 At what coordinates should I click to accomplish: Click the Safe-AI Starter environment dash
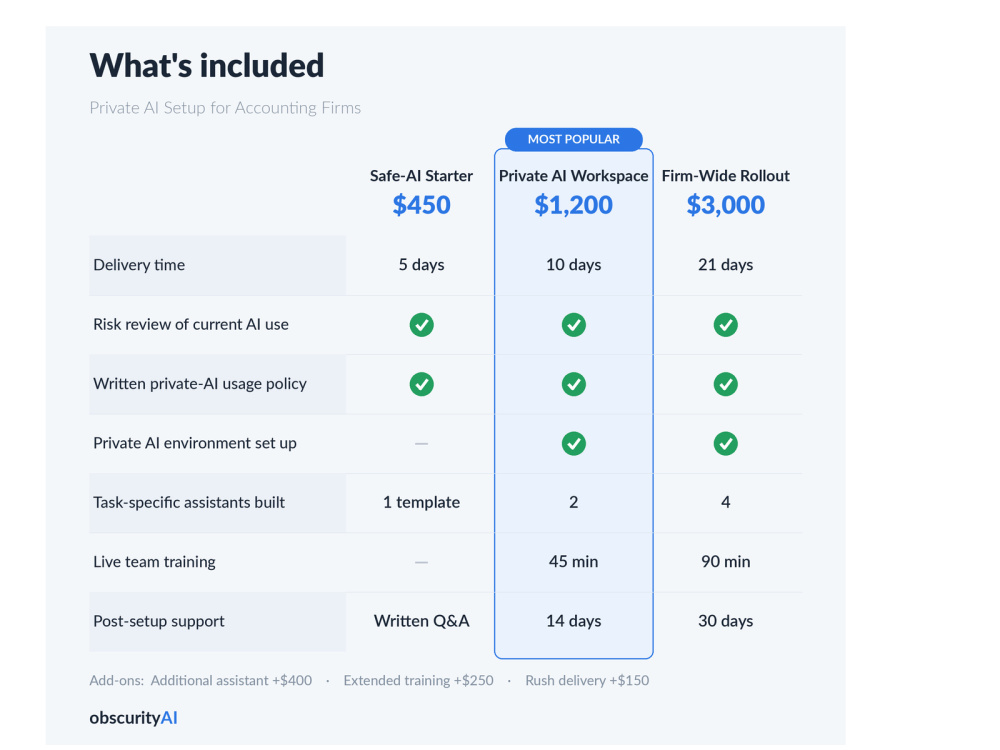[422, 443]
